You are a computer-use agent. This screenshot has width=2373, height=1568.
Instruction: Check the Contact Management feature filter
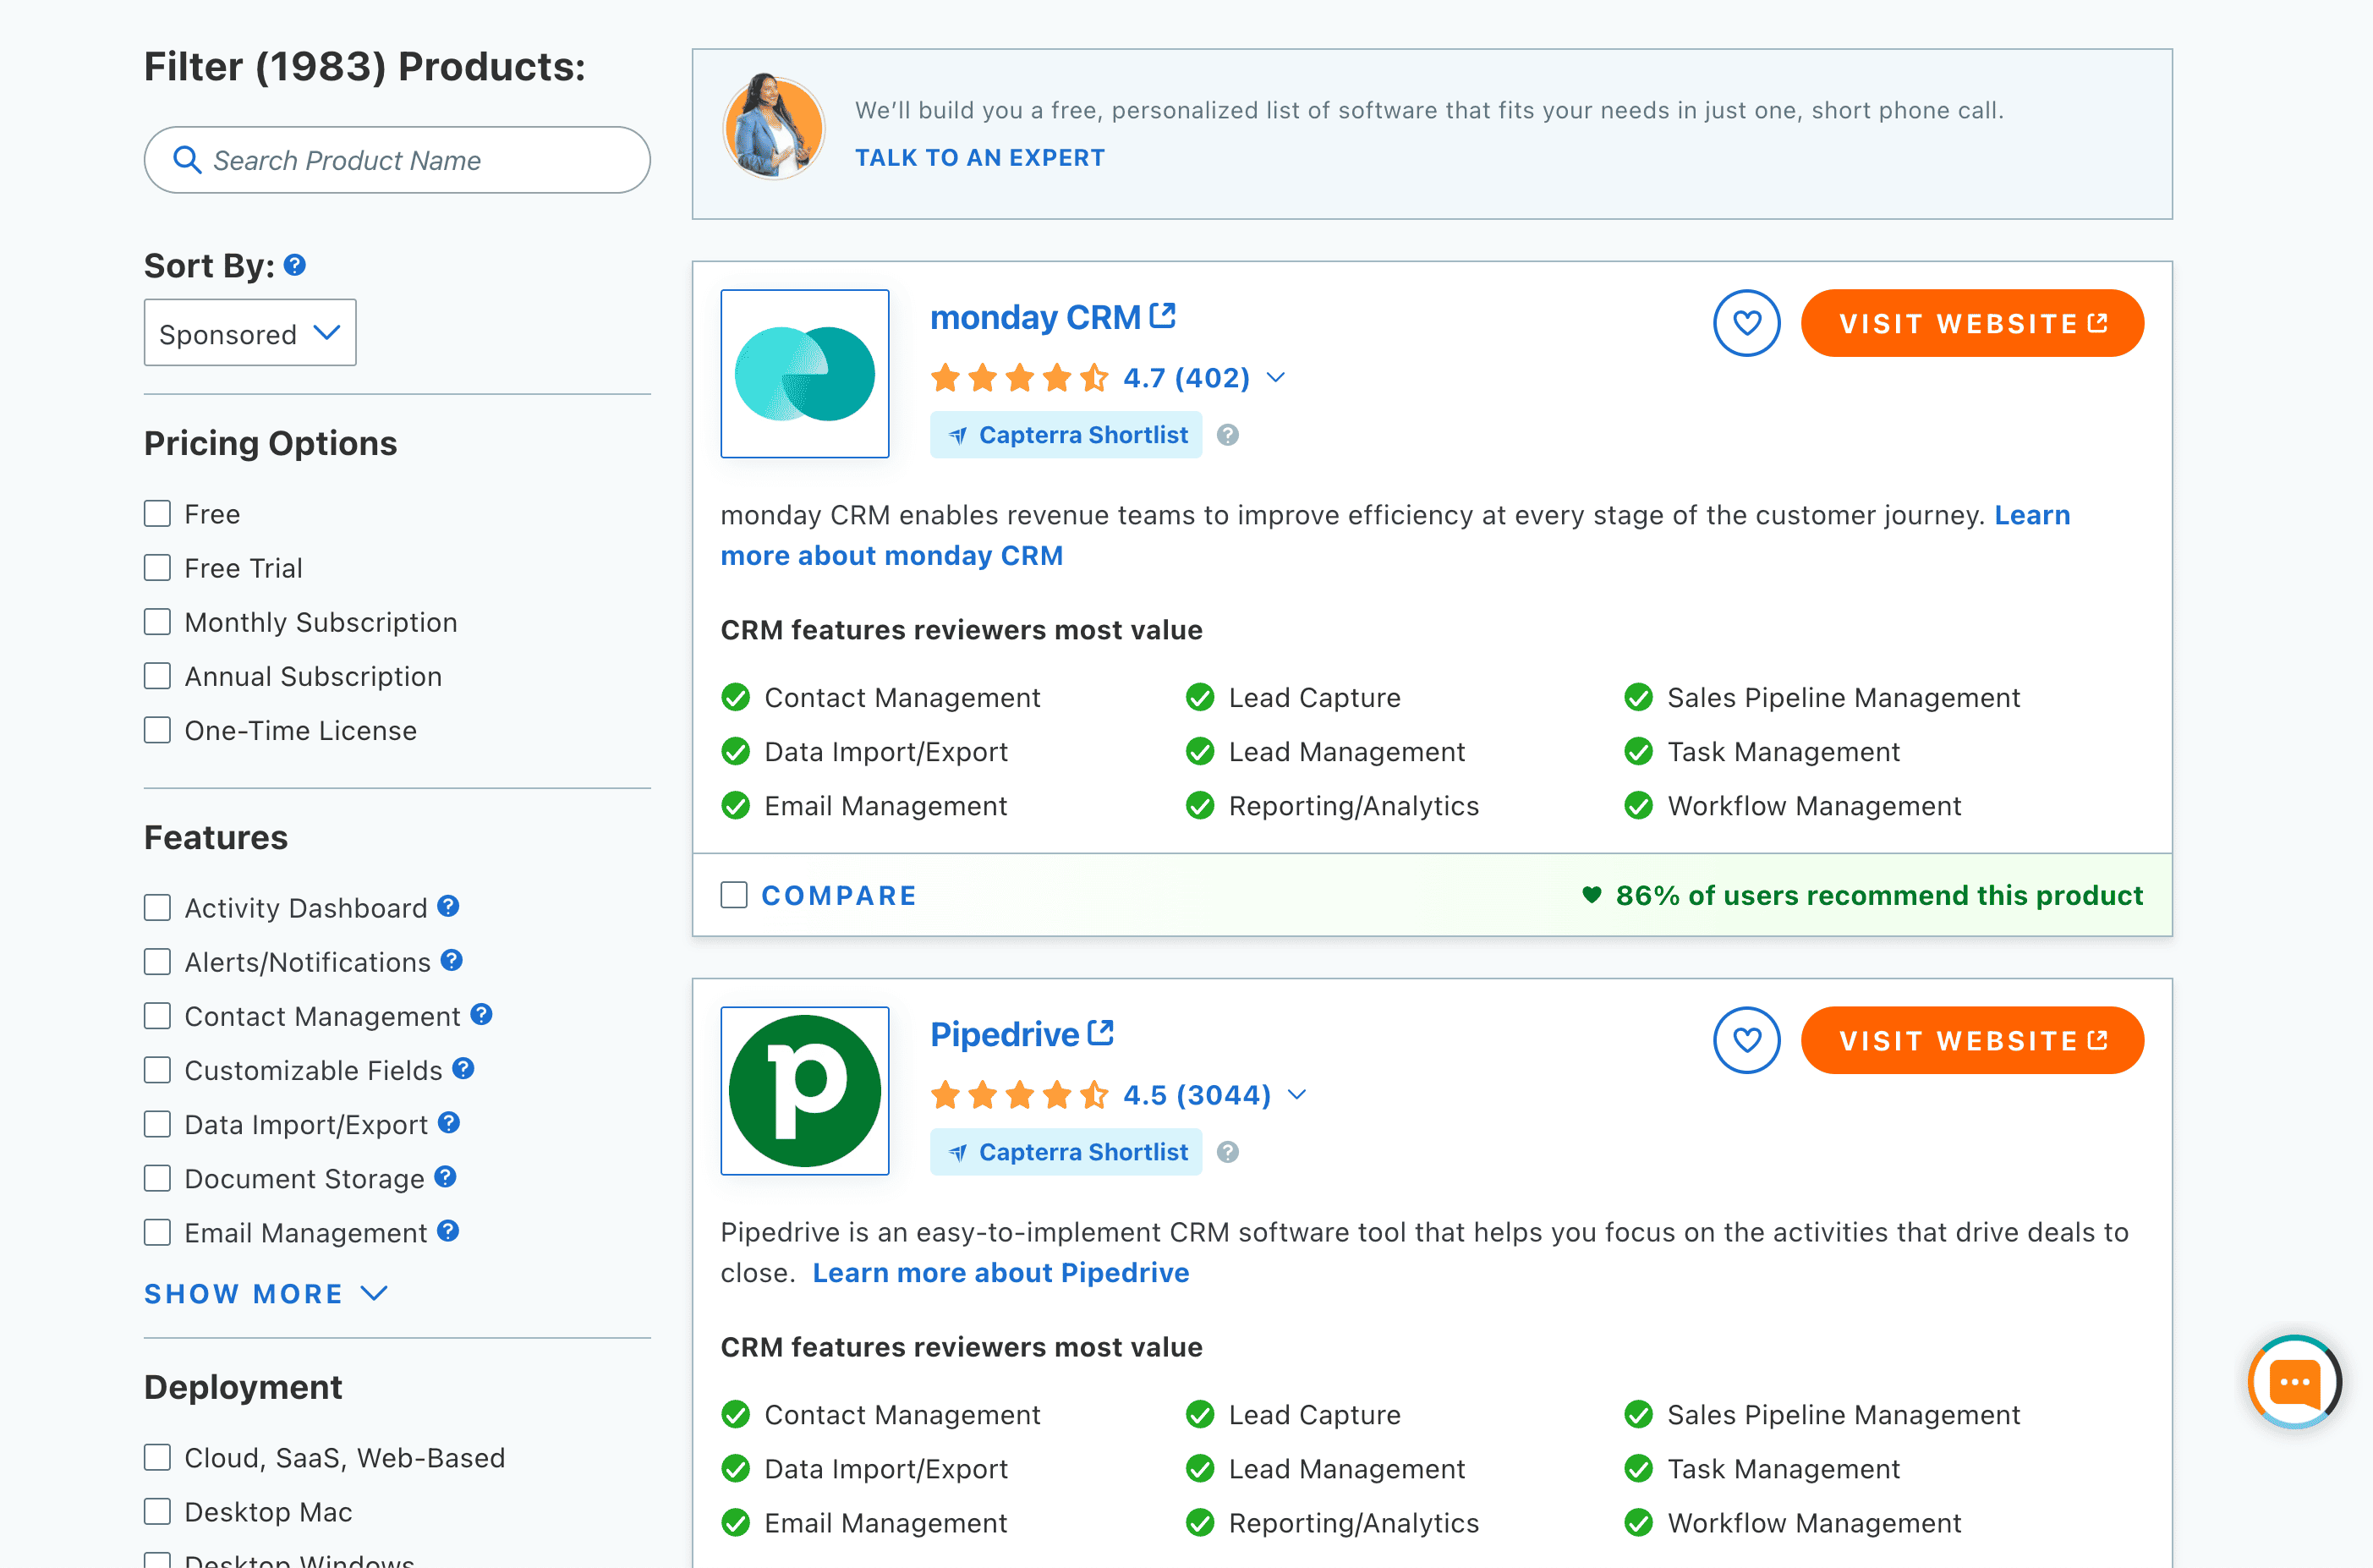[157, 1016]
